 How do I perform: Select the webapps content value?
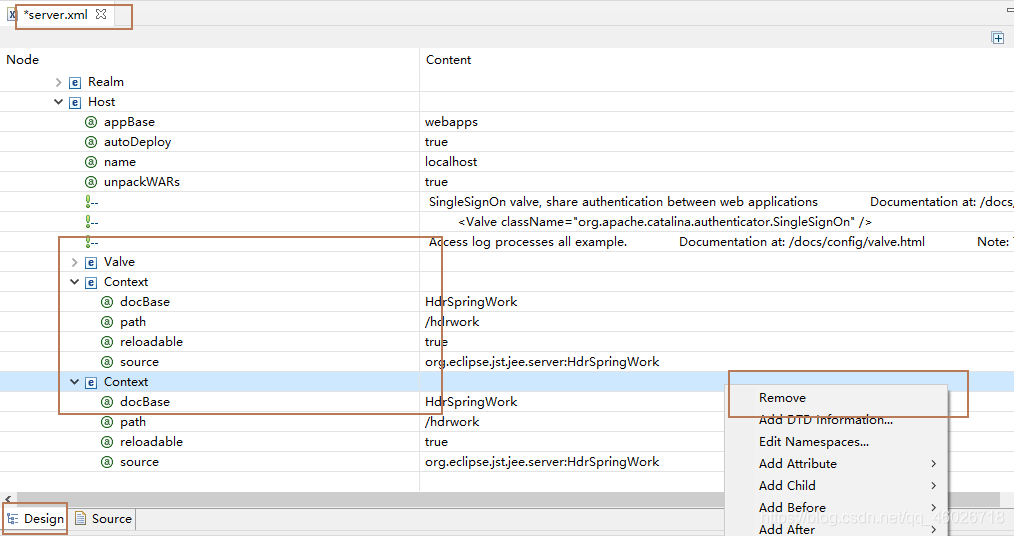click(451, 122)
